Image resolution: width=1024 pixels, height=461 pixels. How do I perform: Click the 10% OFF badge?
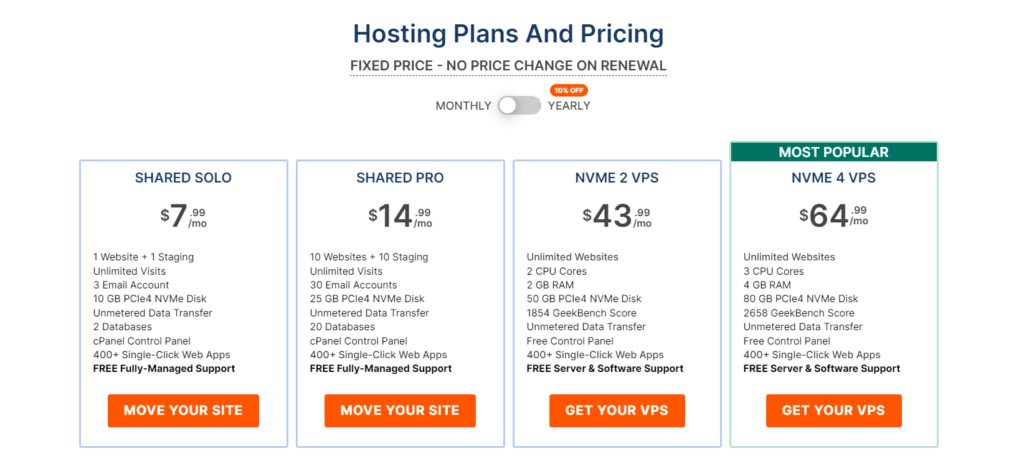point(568,90)
